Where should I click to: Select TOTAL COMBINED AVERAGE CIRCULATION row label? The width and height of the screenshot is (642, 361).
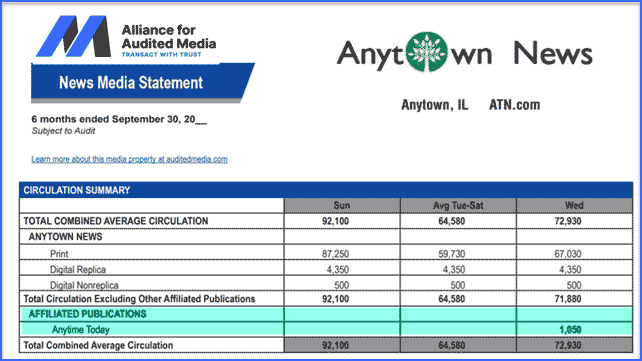click(x=116, y=221)
